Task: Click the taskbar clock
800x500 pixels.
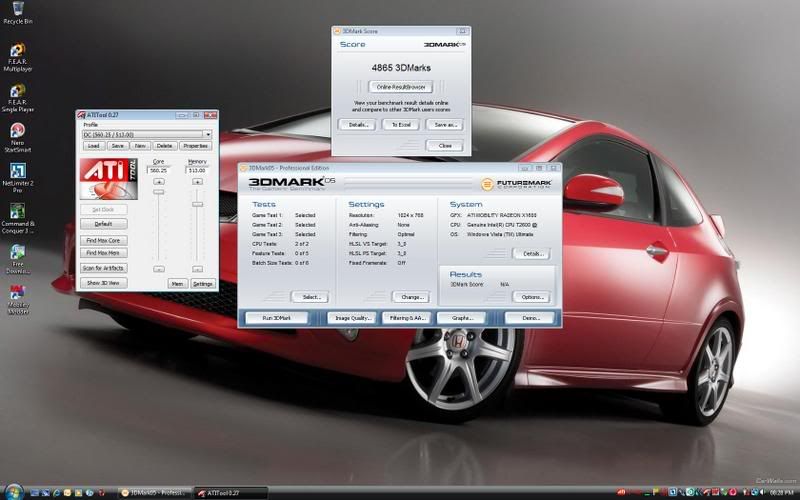Action: coord(782,492)
